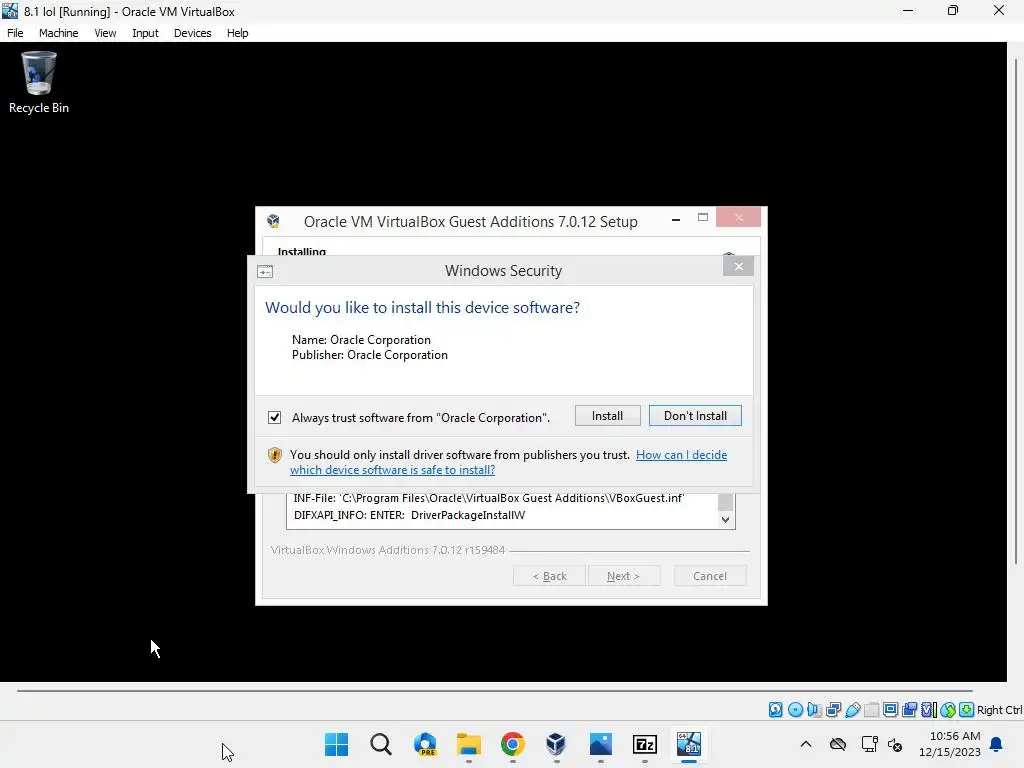Open File Explorer from the taskbar
1024x768 pixels.
click(468, 744)
